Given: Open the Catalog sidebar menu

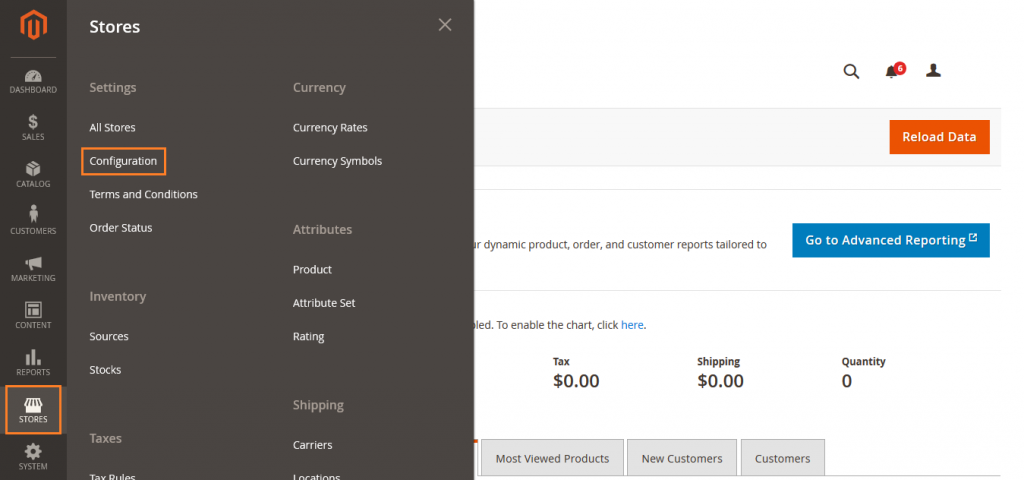Looking at the screenshot, I should click(33, 175).
